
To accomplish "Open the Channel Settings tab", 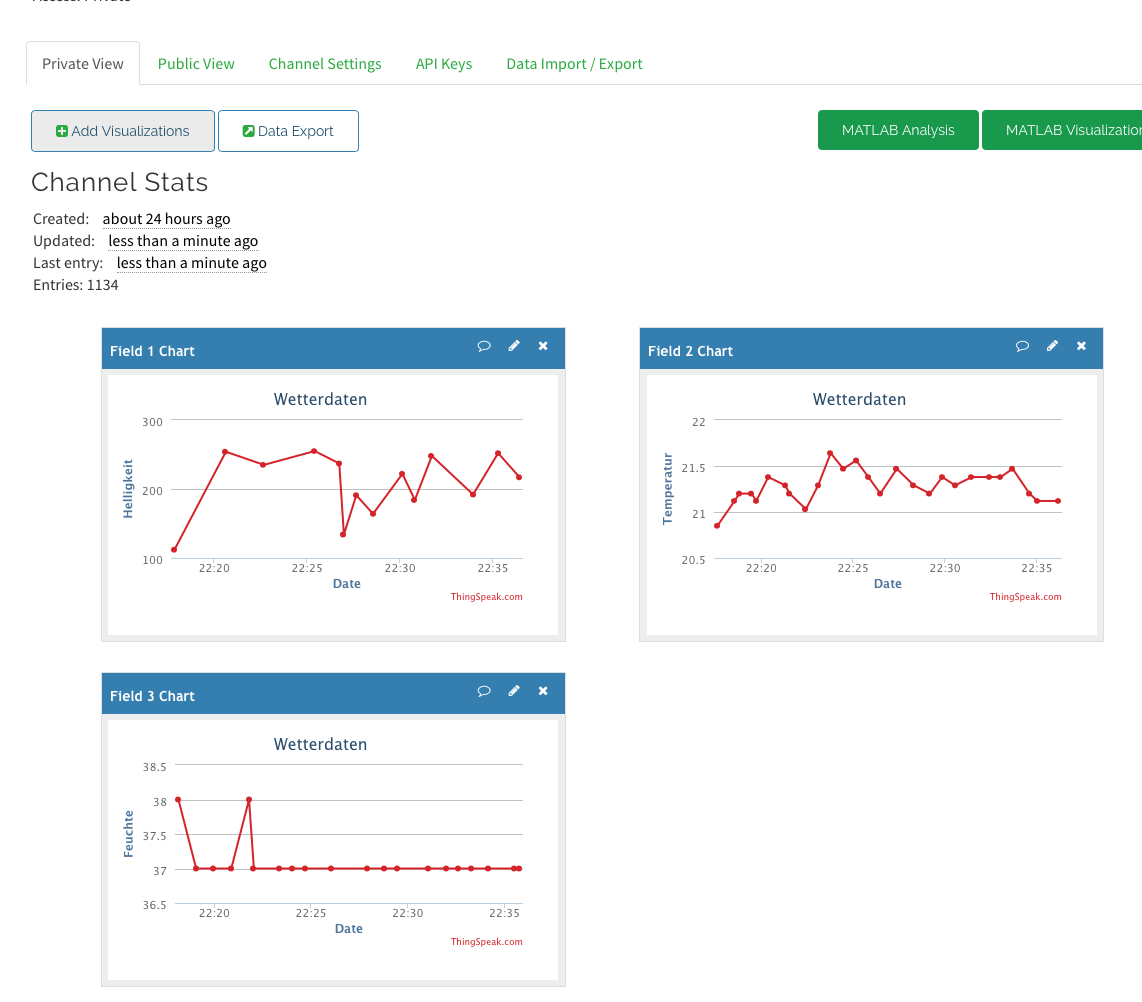I will click(325, 64).
